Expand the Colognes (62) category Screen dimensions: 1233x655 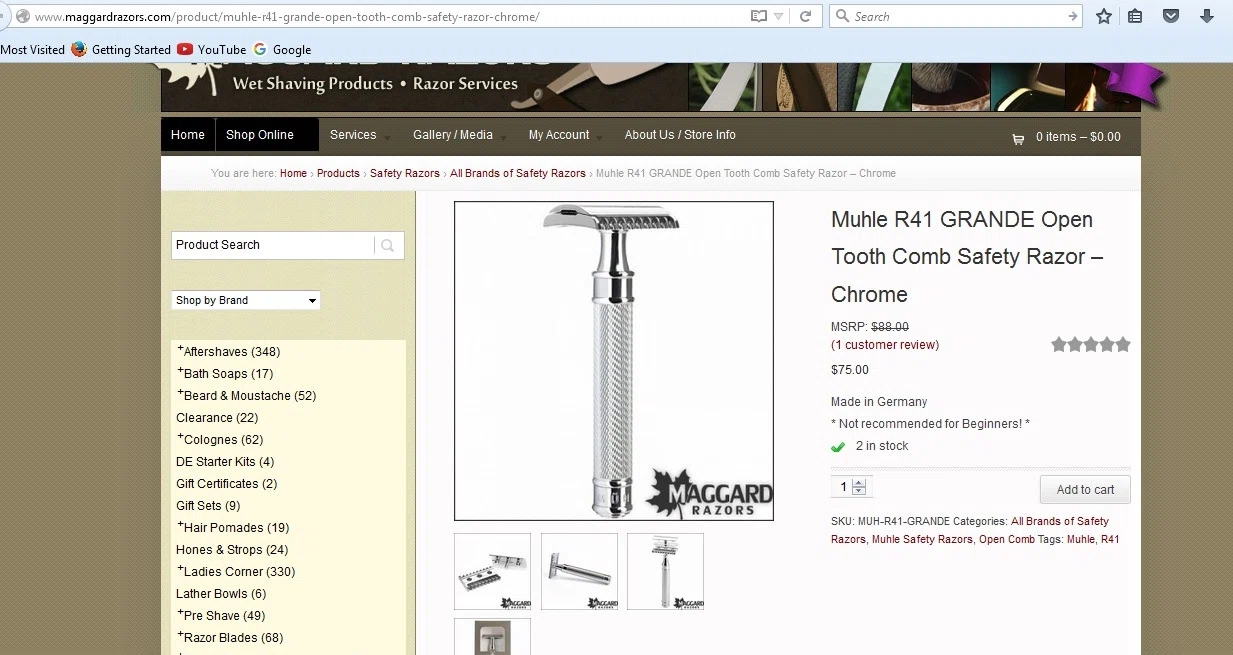point(220,440)
